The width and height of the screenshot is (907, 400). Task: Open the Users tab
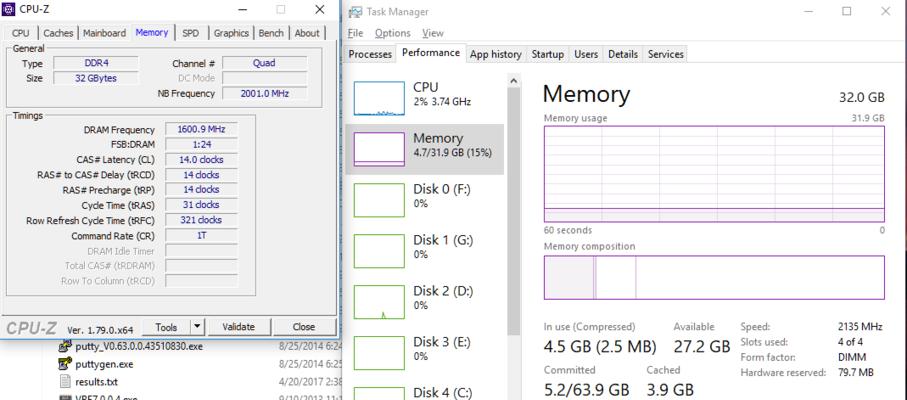tap(586, 54)
